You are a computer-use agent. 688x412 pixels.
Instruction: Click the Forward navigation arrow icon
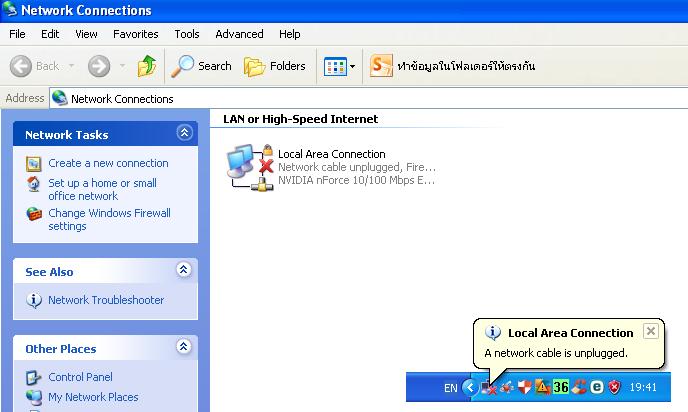coord(99,66)
